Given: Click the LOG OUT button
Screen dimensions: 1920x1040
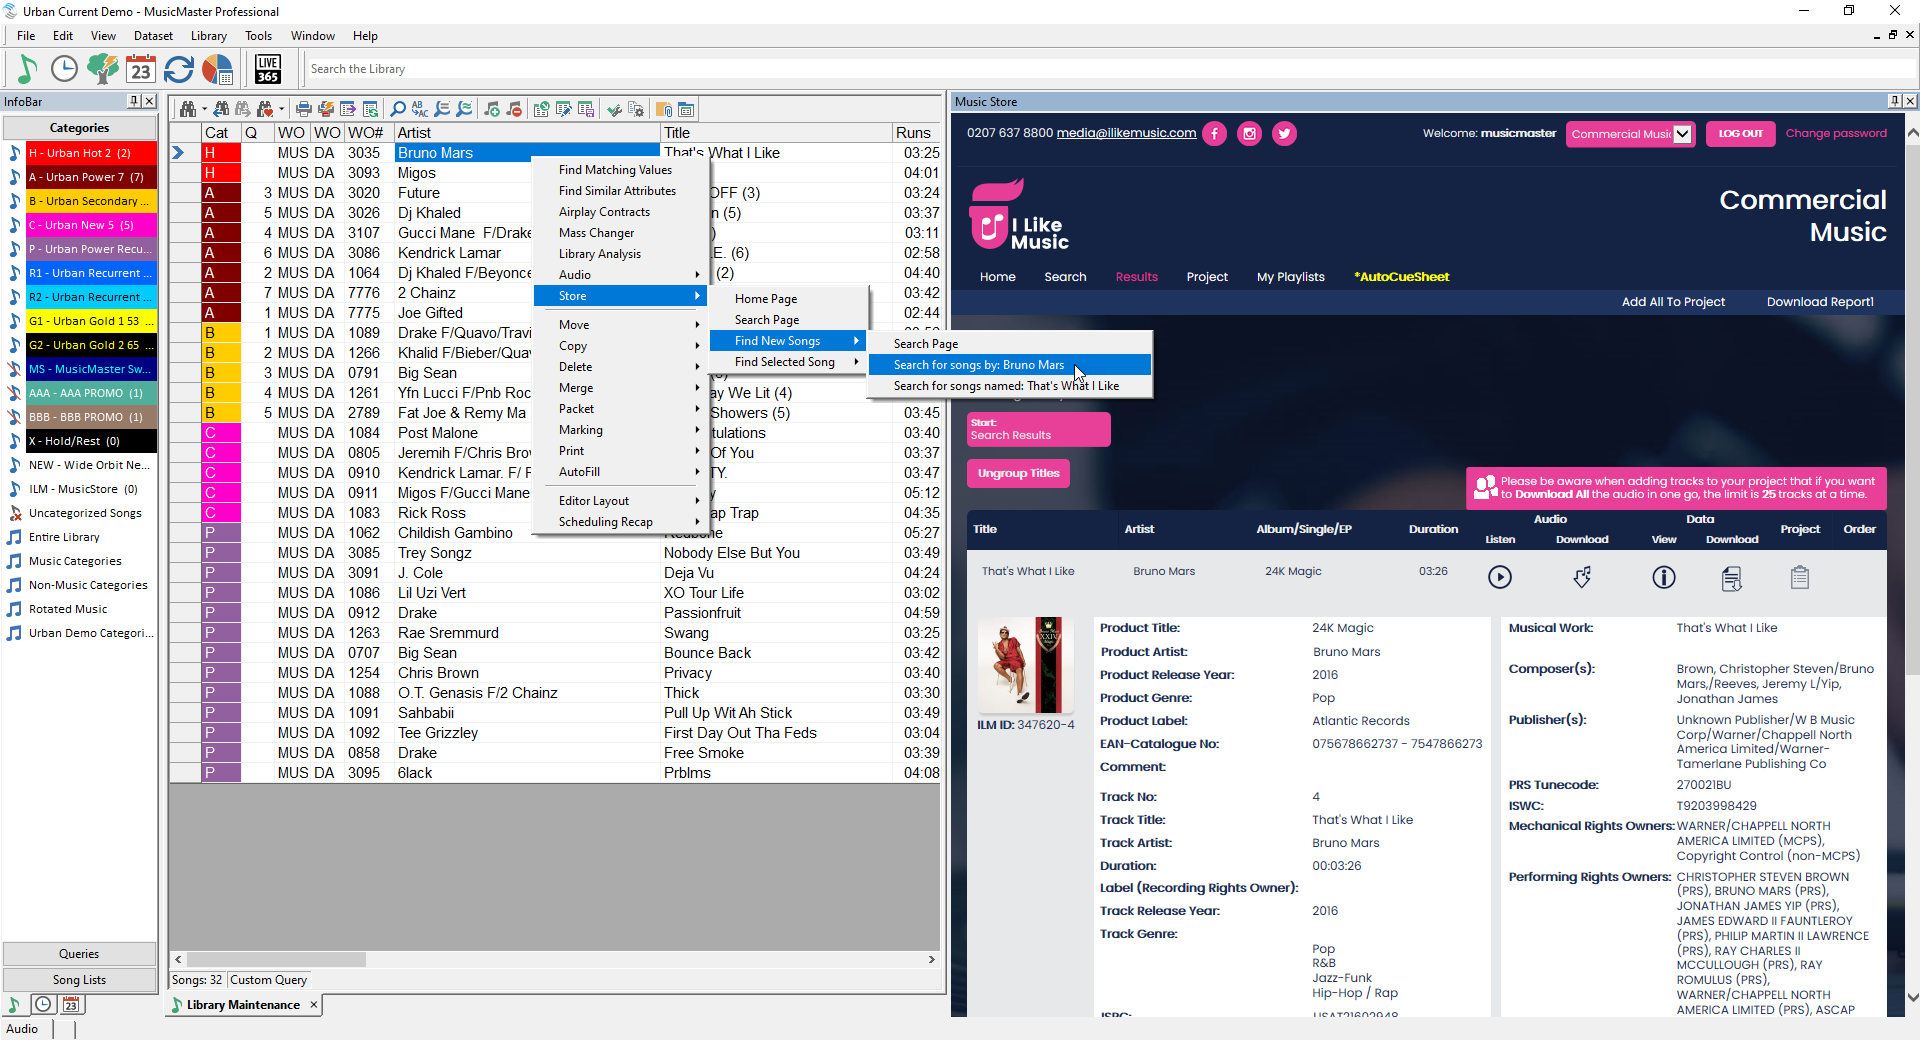Looking at the screenshot, I should coord(1740,134).
